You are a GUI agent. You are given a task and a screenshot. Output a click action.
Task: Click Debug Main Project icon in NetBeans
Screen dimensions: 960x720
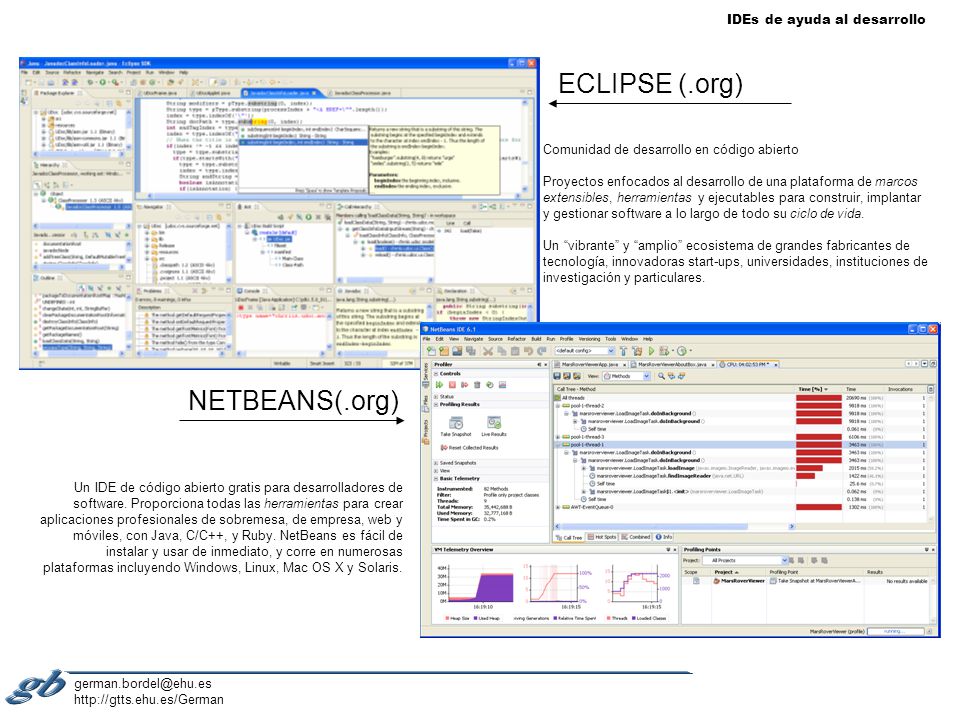664,351
